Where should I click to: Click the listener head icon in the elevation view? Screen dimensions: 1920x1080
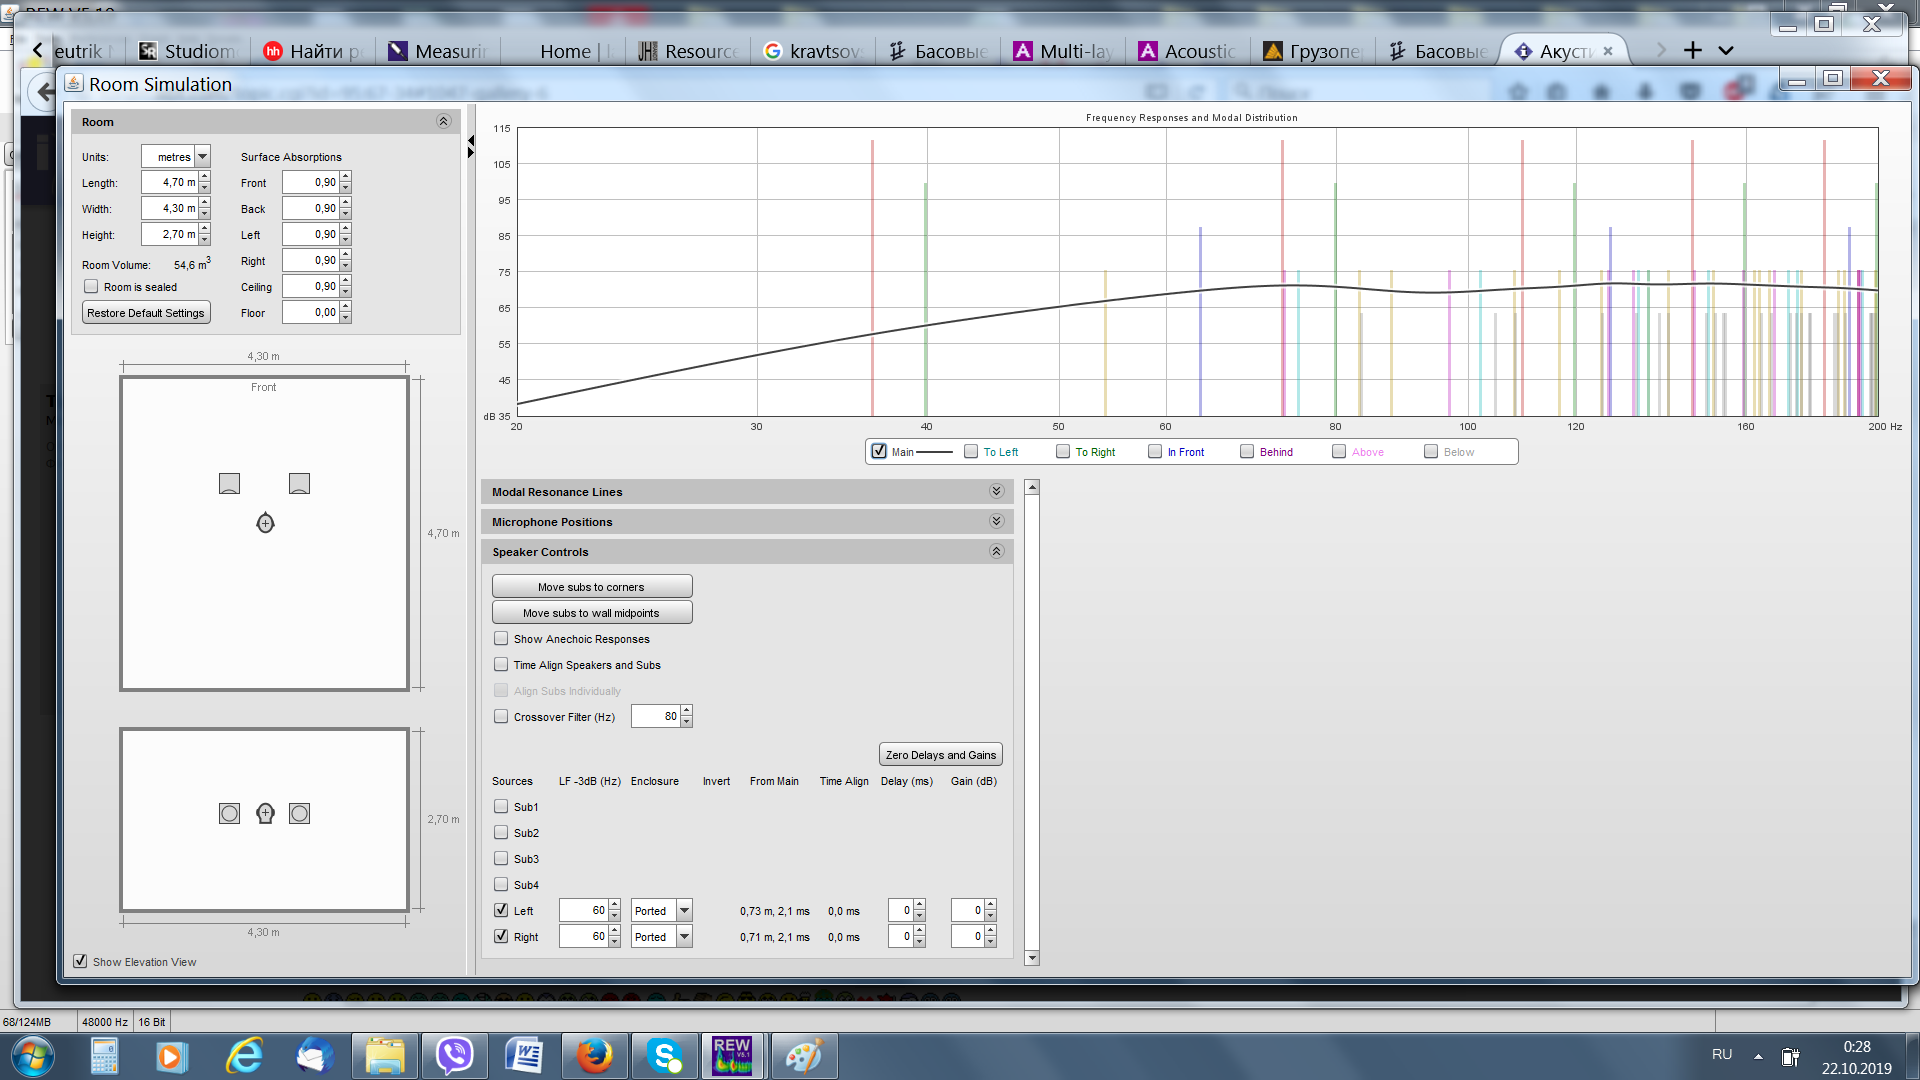click(x=265, y=814)
